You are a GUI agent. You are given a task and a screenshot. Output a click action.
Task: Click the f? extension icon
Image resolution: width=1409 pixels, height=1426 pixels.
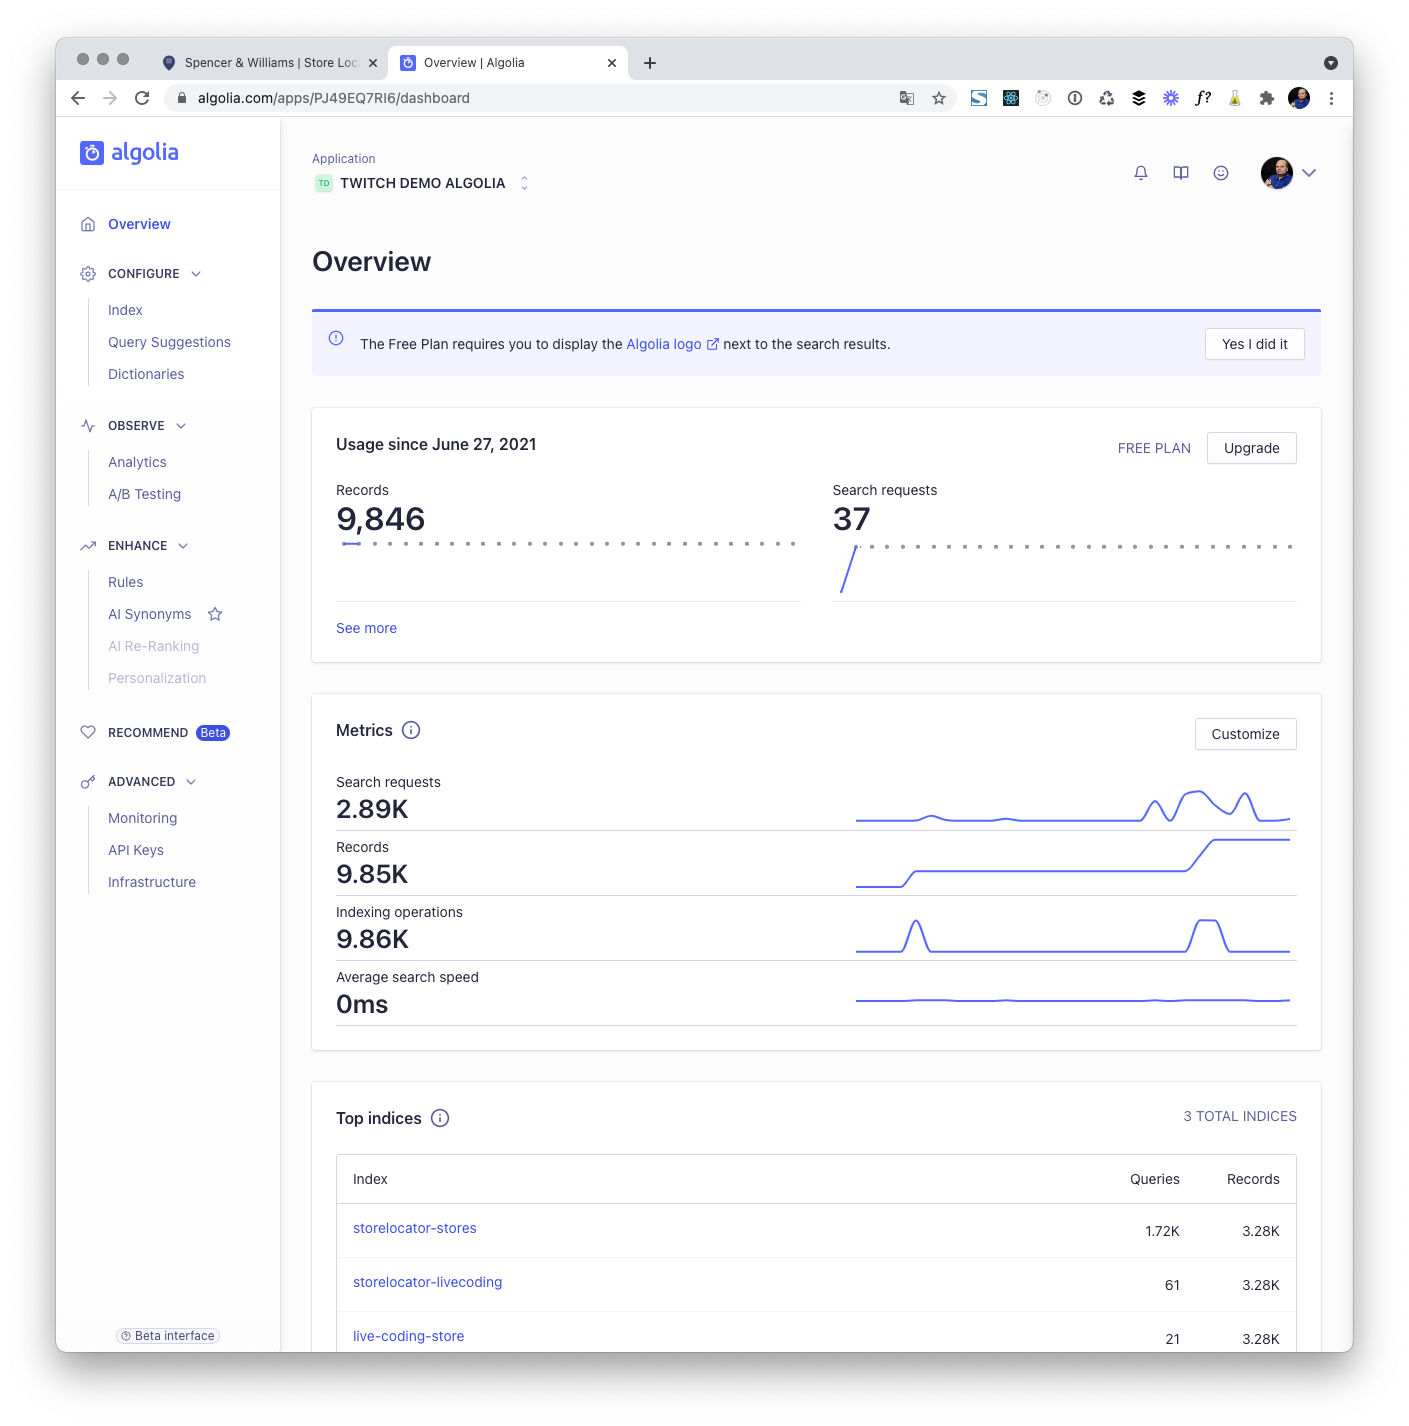[1203, 98]
